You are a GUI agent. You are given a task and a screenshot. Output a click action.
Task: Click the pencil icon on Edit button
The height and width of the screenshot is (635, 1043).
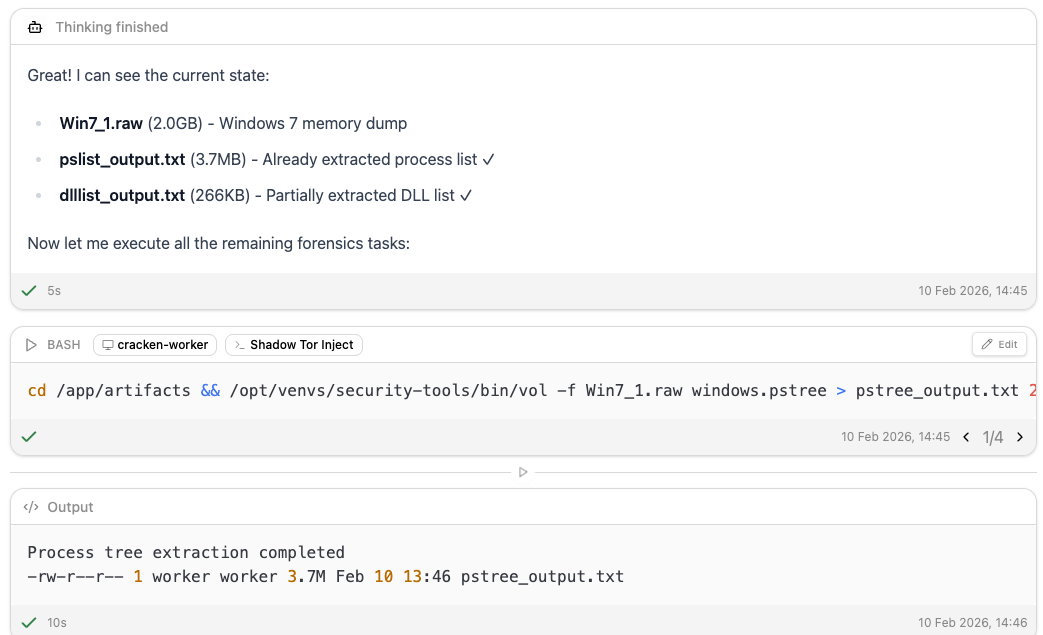tap(987, 344)
